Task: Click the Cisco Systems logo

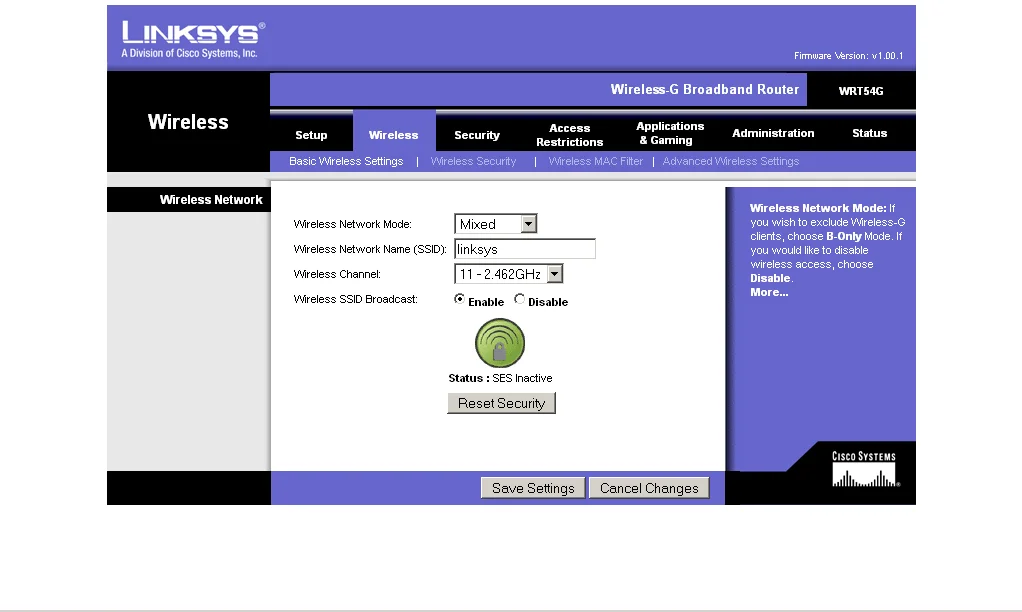Action: [x=864, y=469]
